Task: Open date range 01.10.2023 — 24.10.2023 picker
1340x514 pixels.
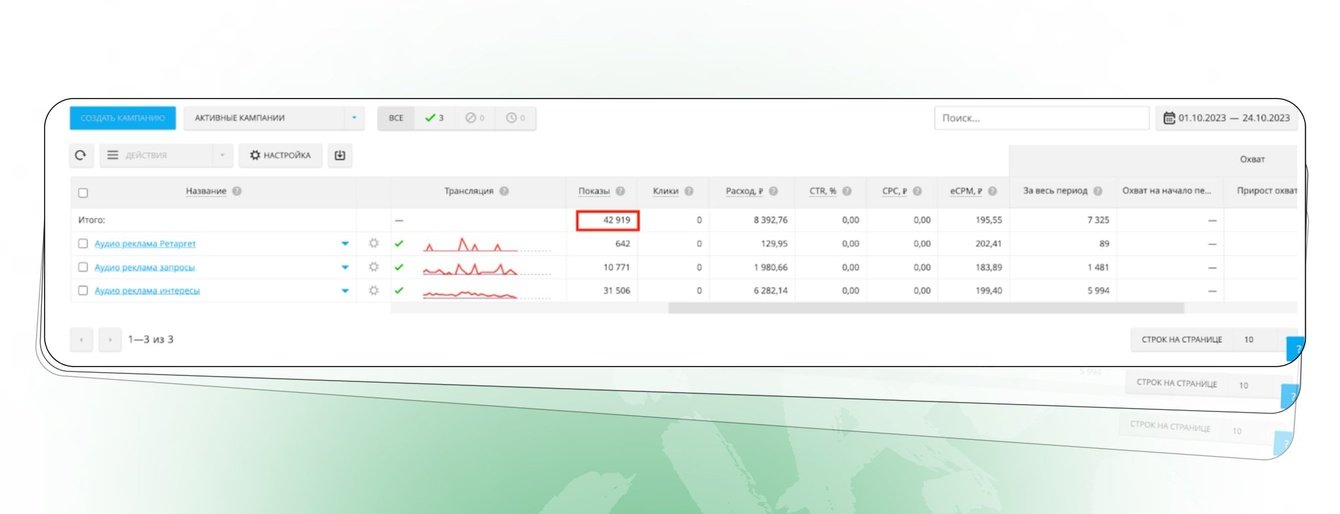Action: 1227,119
